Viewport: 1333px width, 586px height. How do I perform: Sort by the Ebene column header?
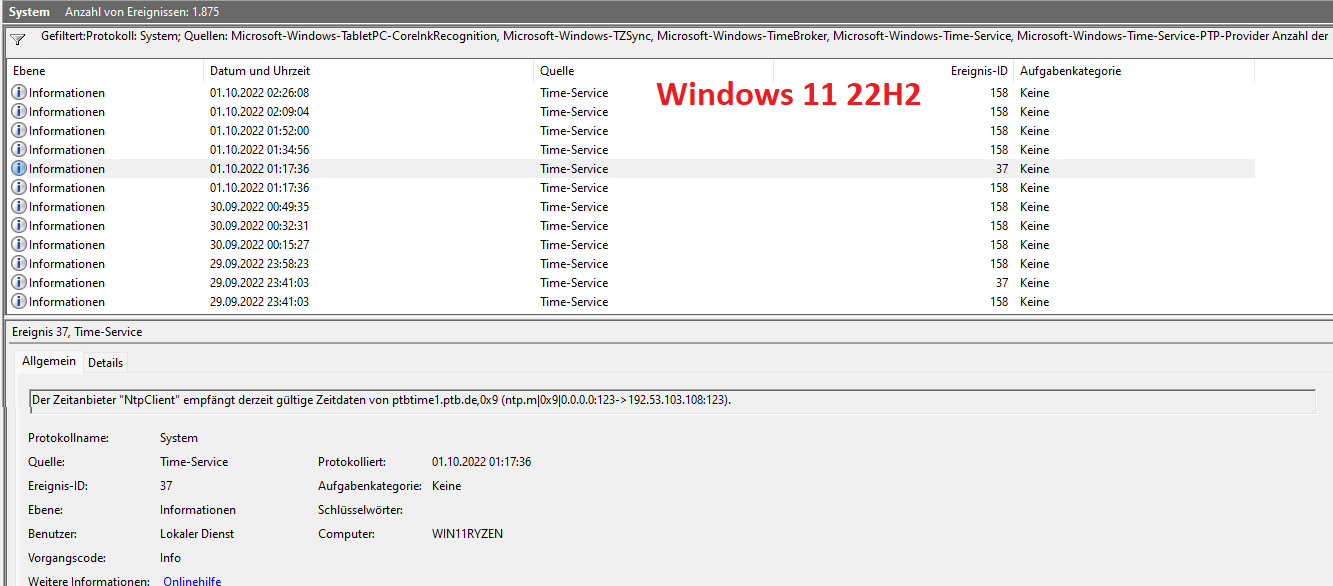pyautogui.click(x=105, y=71)
